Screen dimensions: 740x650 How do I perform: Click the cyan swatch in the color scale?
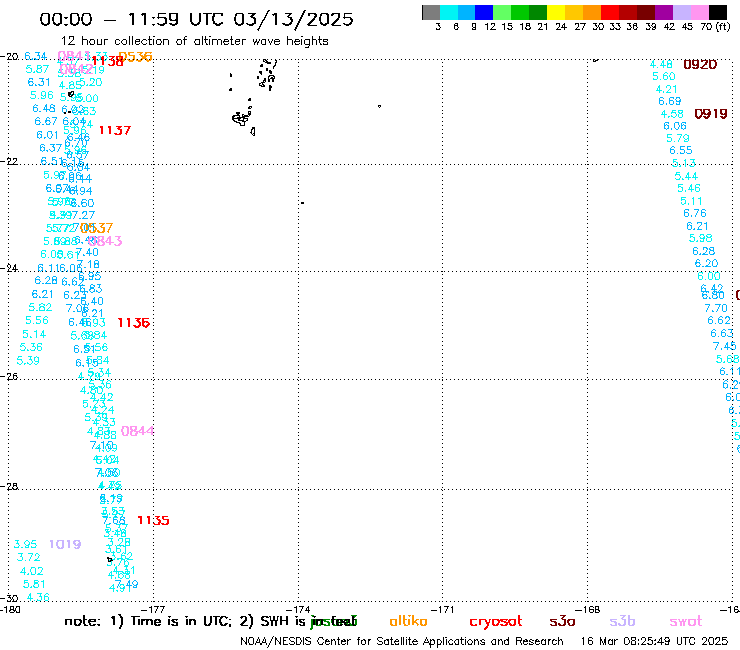tap(449, 12)
